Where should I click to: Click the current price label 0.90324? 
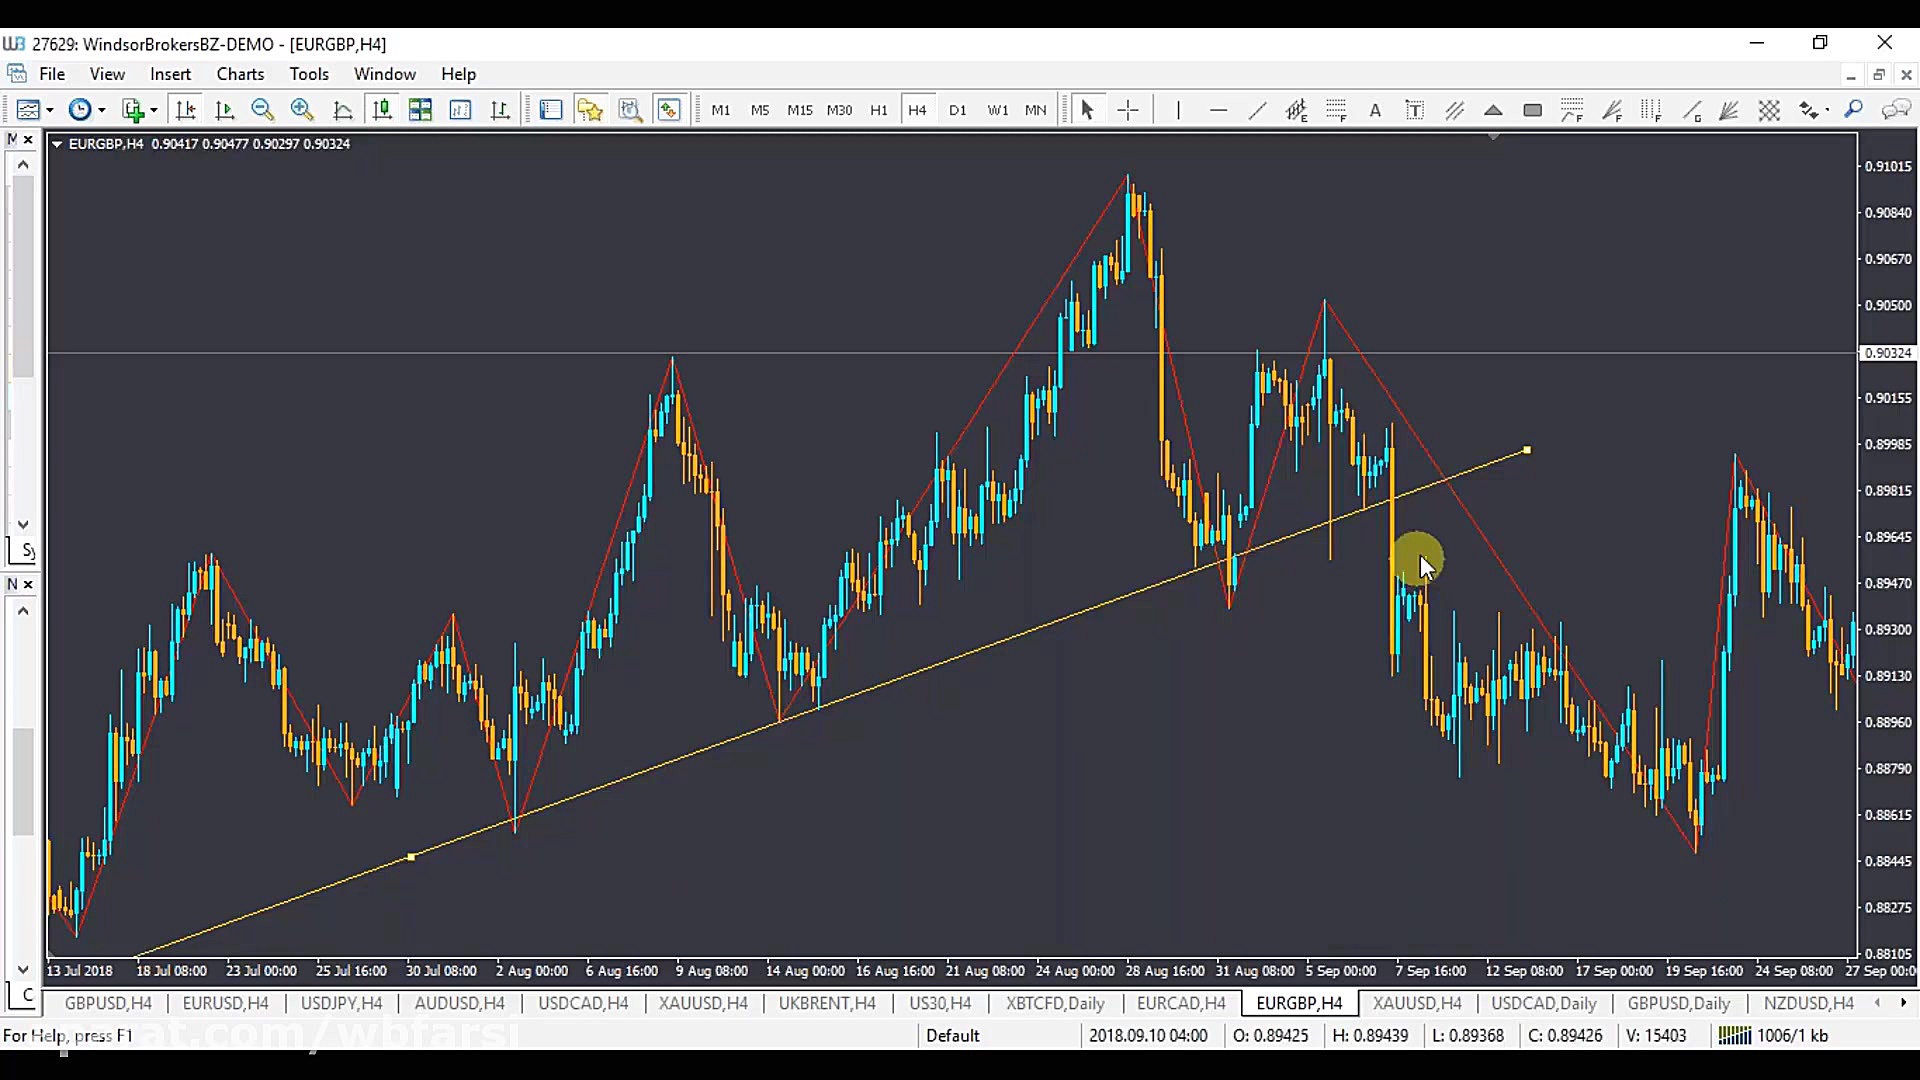(x=1887, y=353)
